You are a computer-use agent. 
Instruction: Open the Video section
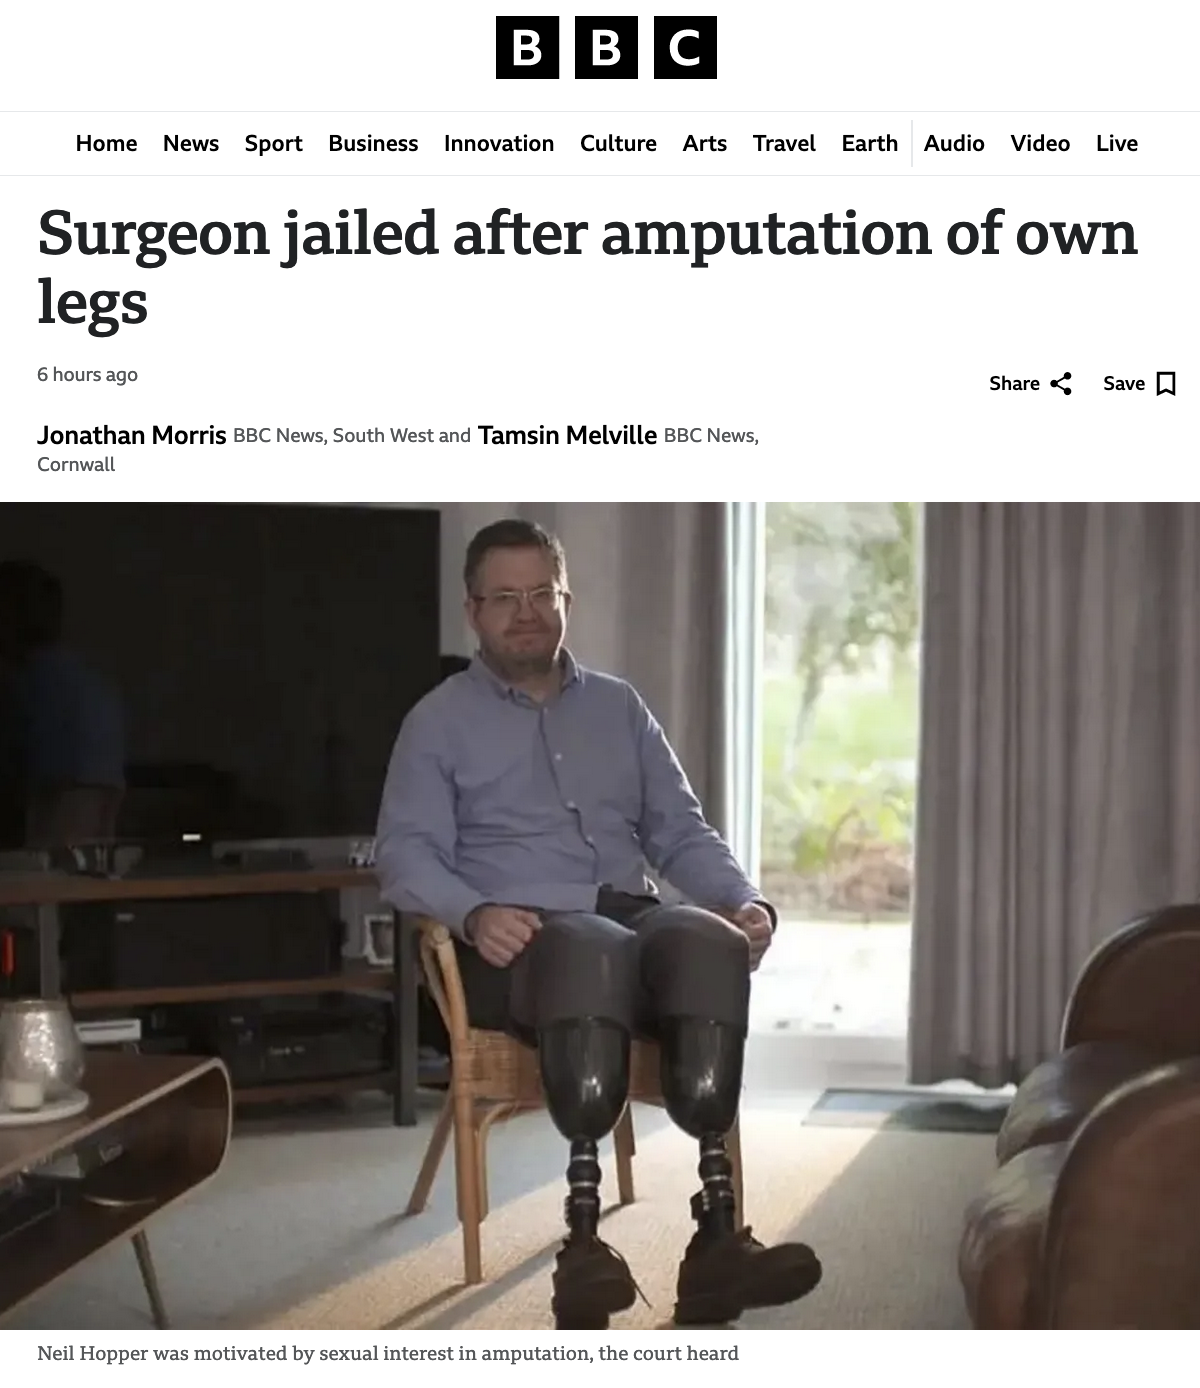(x=1040, y=143)
